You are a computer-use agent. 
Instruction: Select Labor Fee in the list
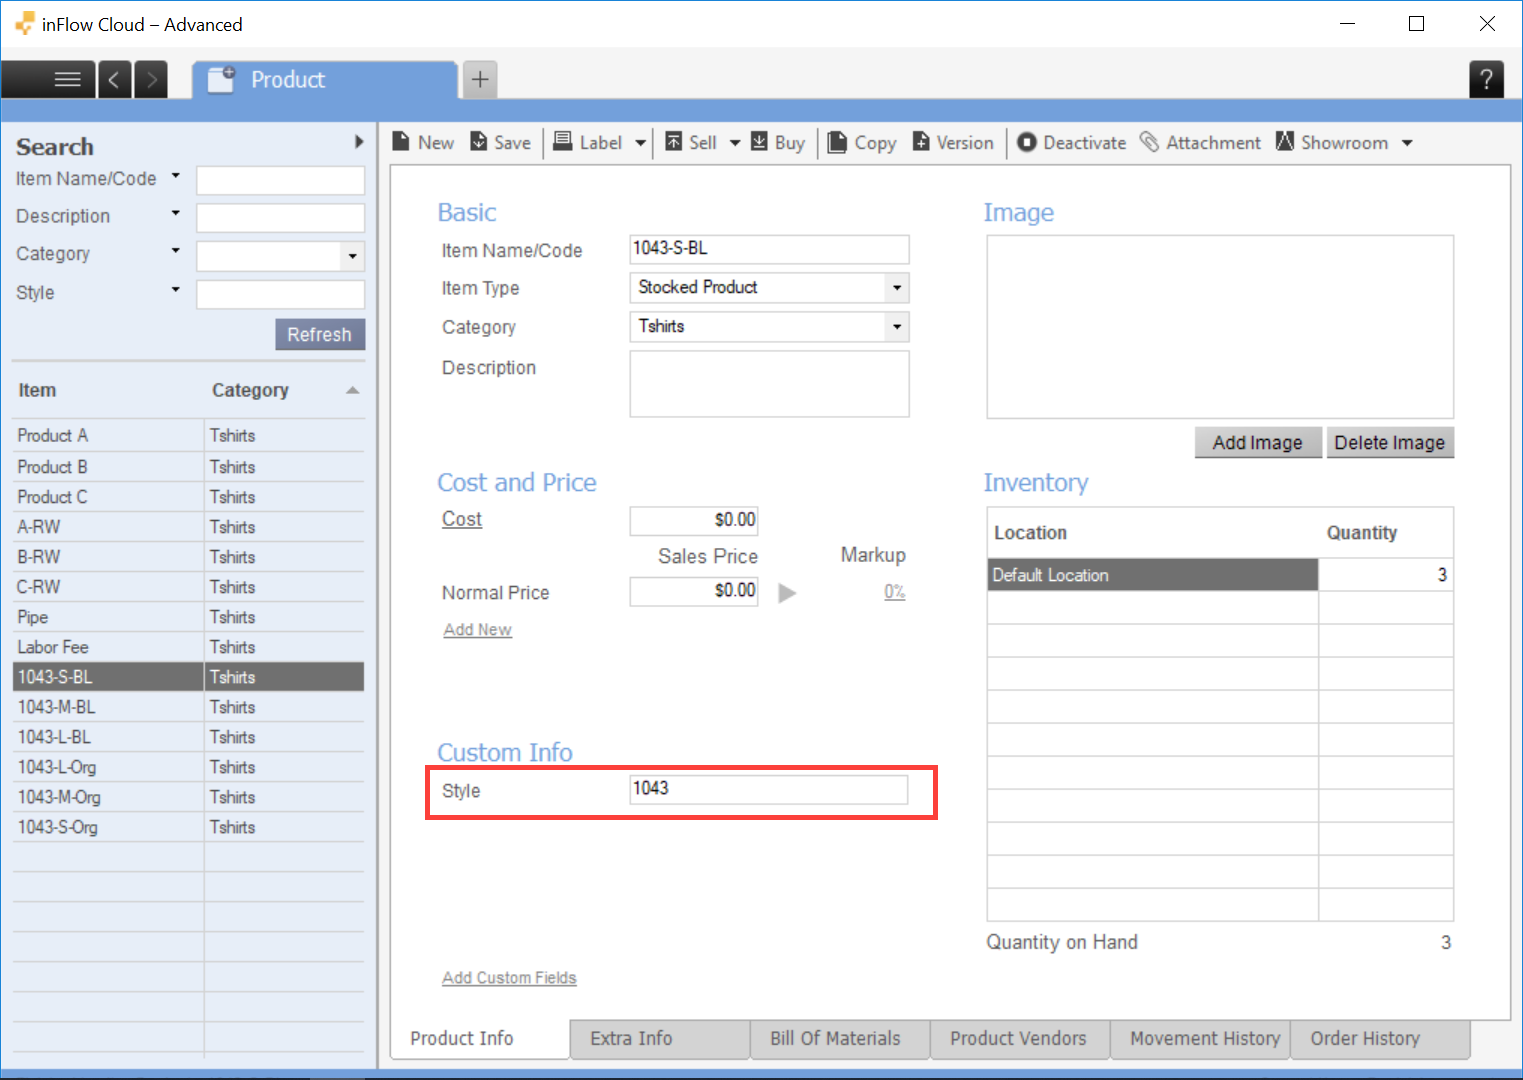(x=188, y=647)
